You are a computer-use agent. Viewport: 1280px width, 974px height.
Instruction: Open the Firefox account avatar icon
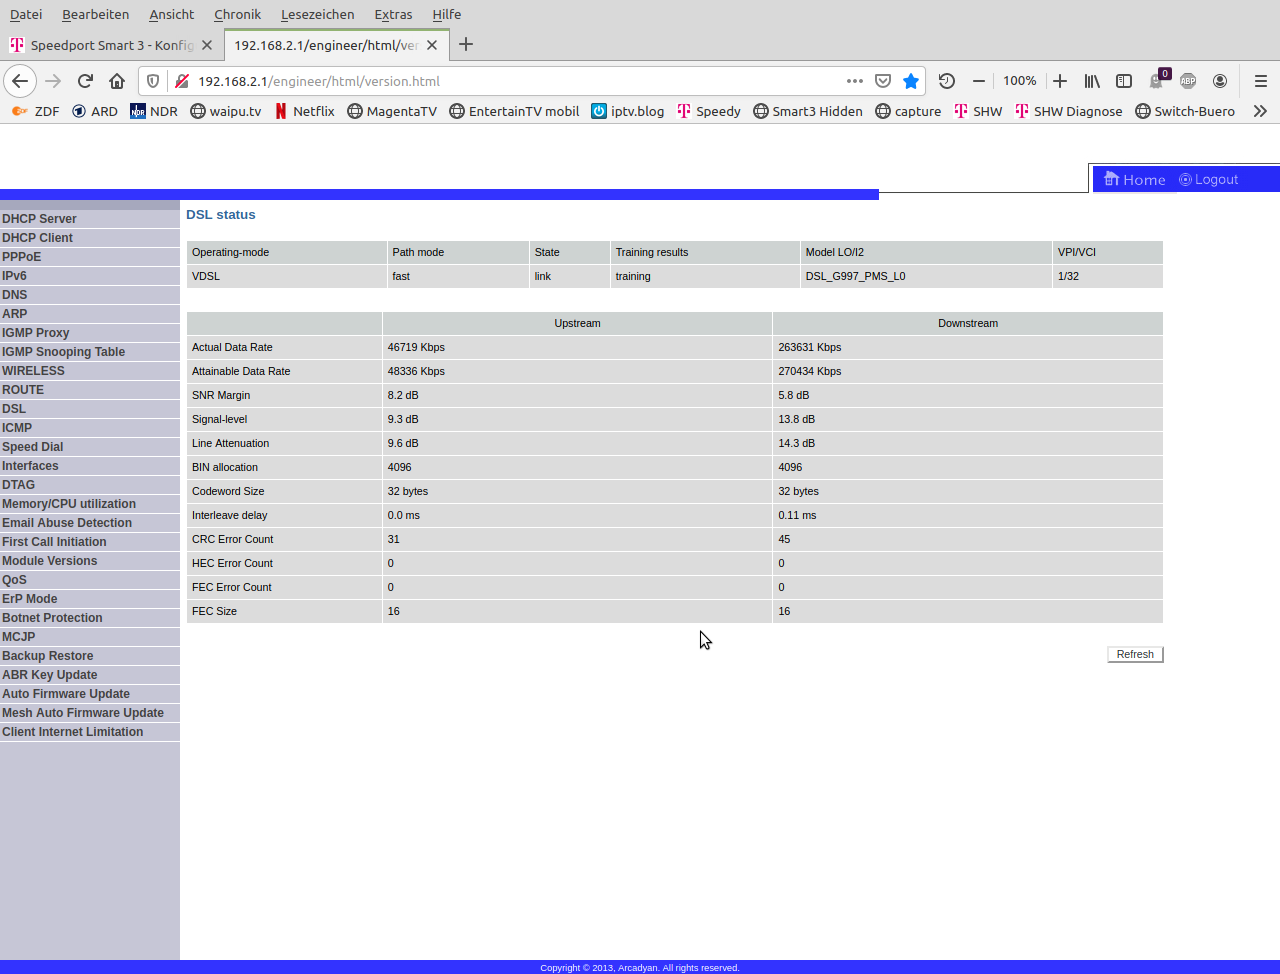[1220, 81]
